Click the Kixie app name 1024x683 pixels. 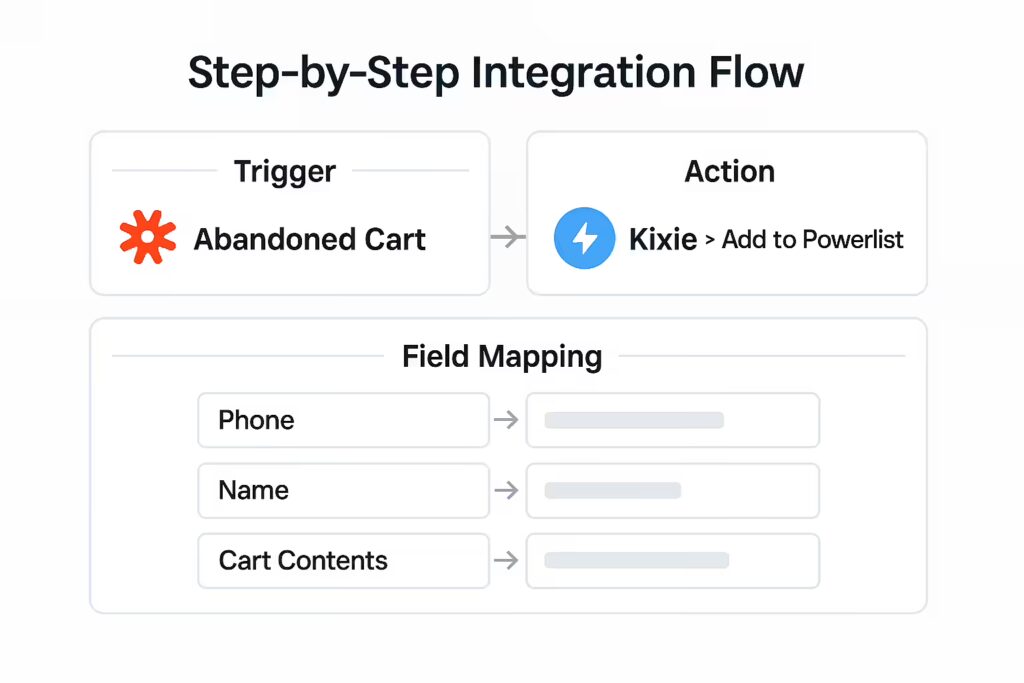[663, 239]
